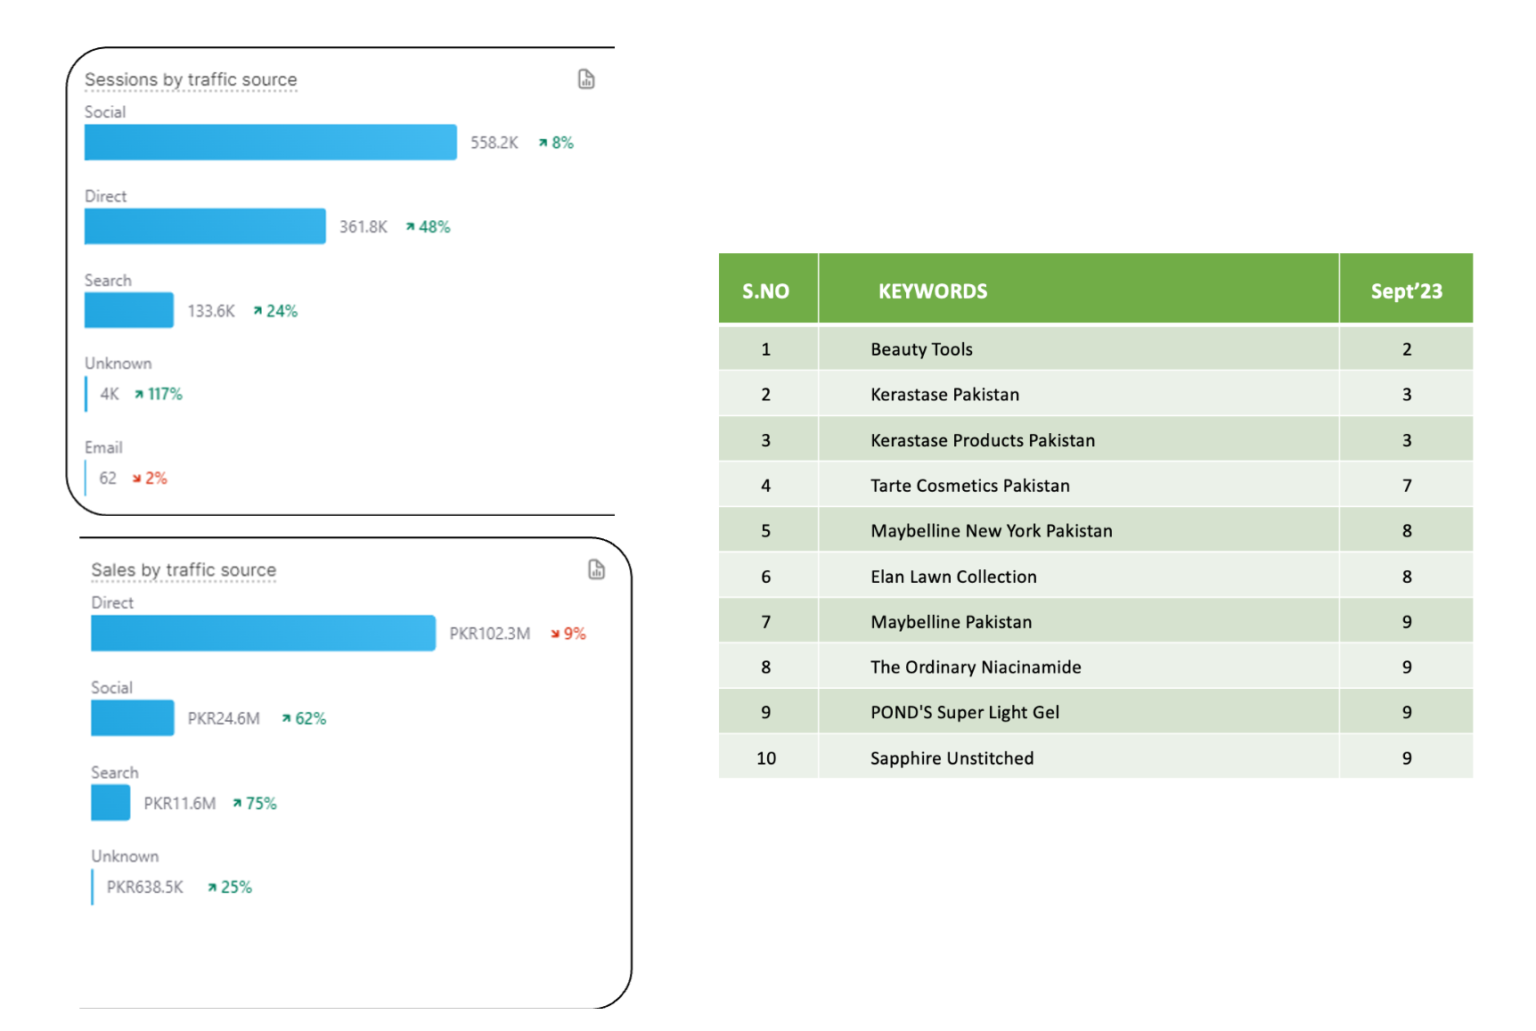Click the Unknown label in sessions chart
This screenshot has width=1536, height=1031.
[118, 363]
